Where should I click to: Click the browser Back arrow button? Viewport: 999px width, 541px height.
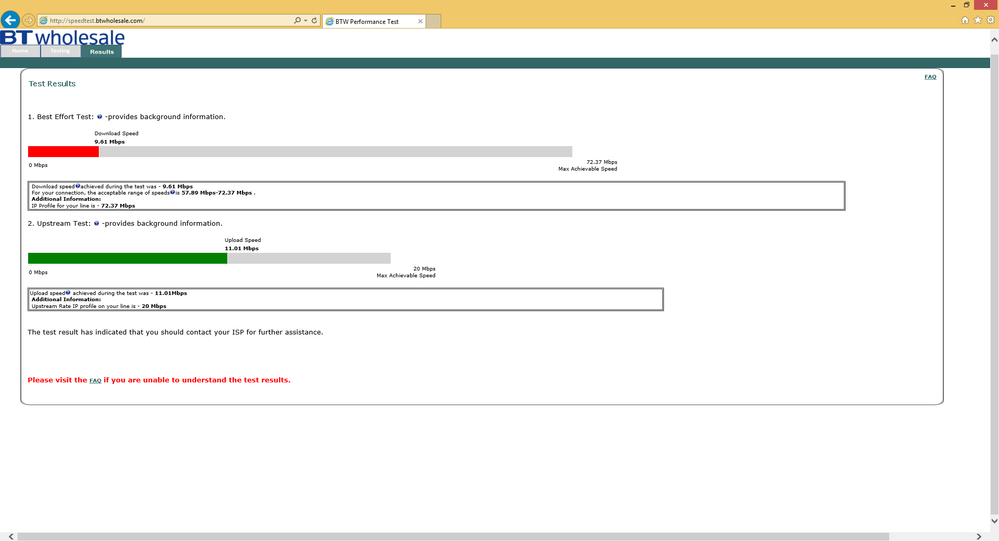pos(10,20)
